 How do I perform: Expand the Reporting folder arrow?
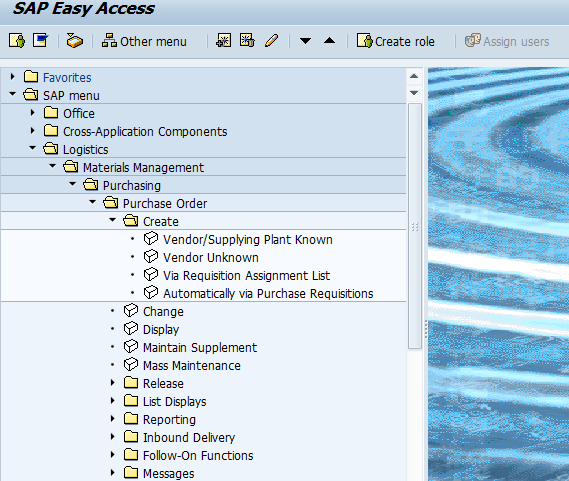coord(112,419)
